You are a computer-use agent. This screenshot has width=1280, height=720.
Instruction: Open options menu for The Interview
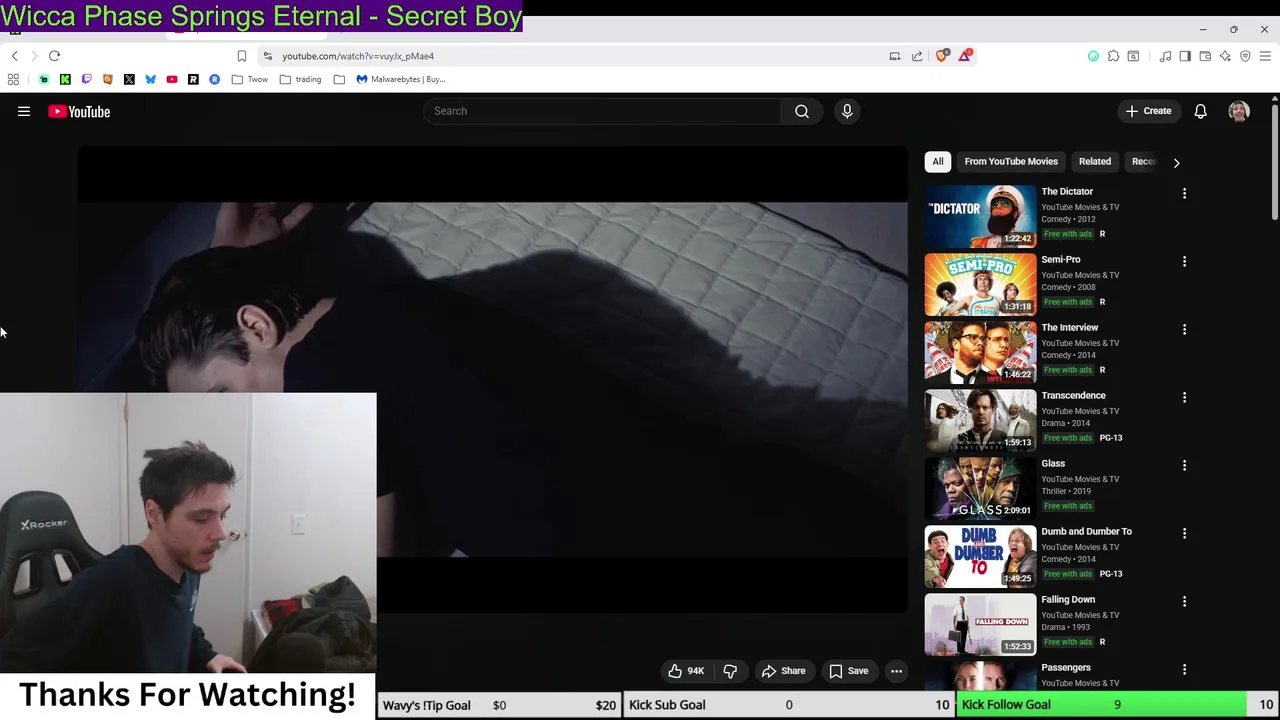[x=1184, y=329]
